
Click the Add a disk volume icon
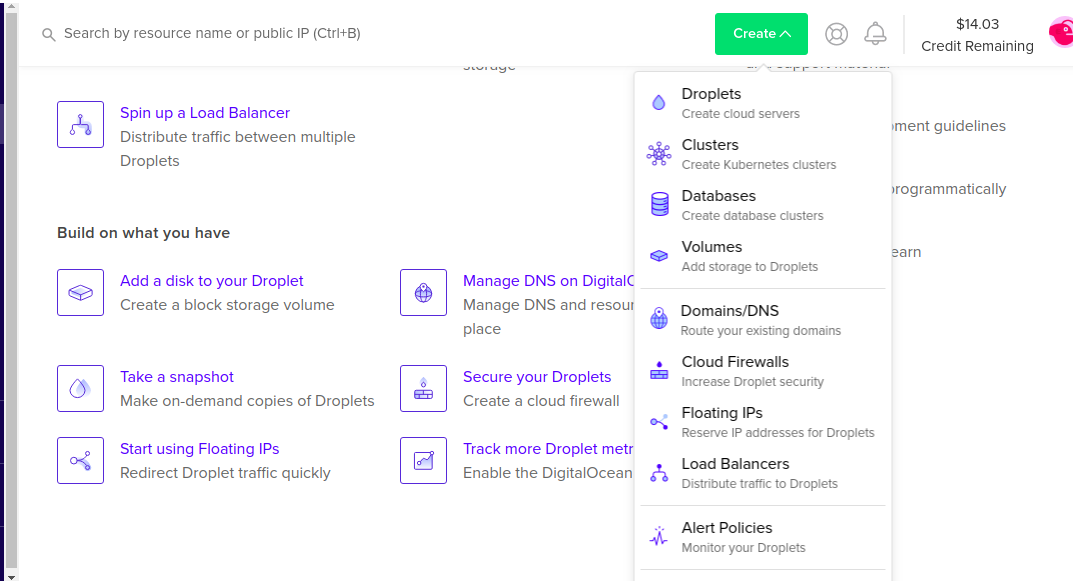pos(80,293)
